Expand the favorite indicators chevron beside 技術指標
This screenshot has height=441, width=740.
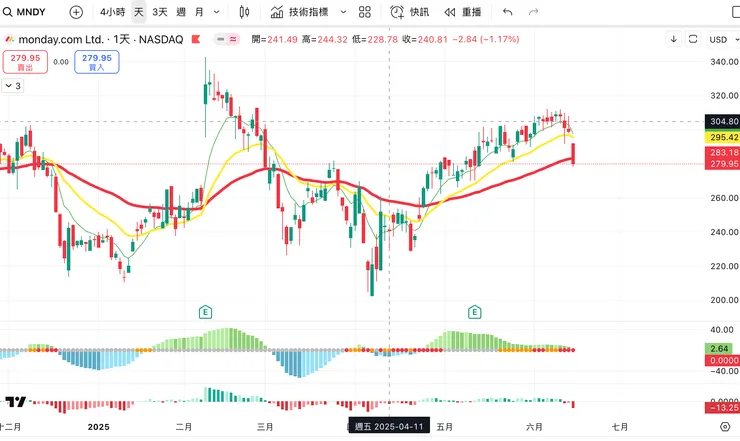pos(344,12)
